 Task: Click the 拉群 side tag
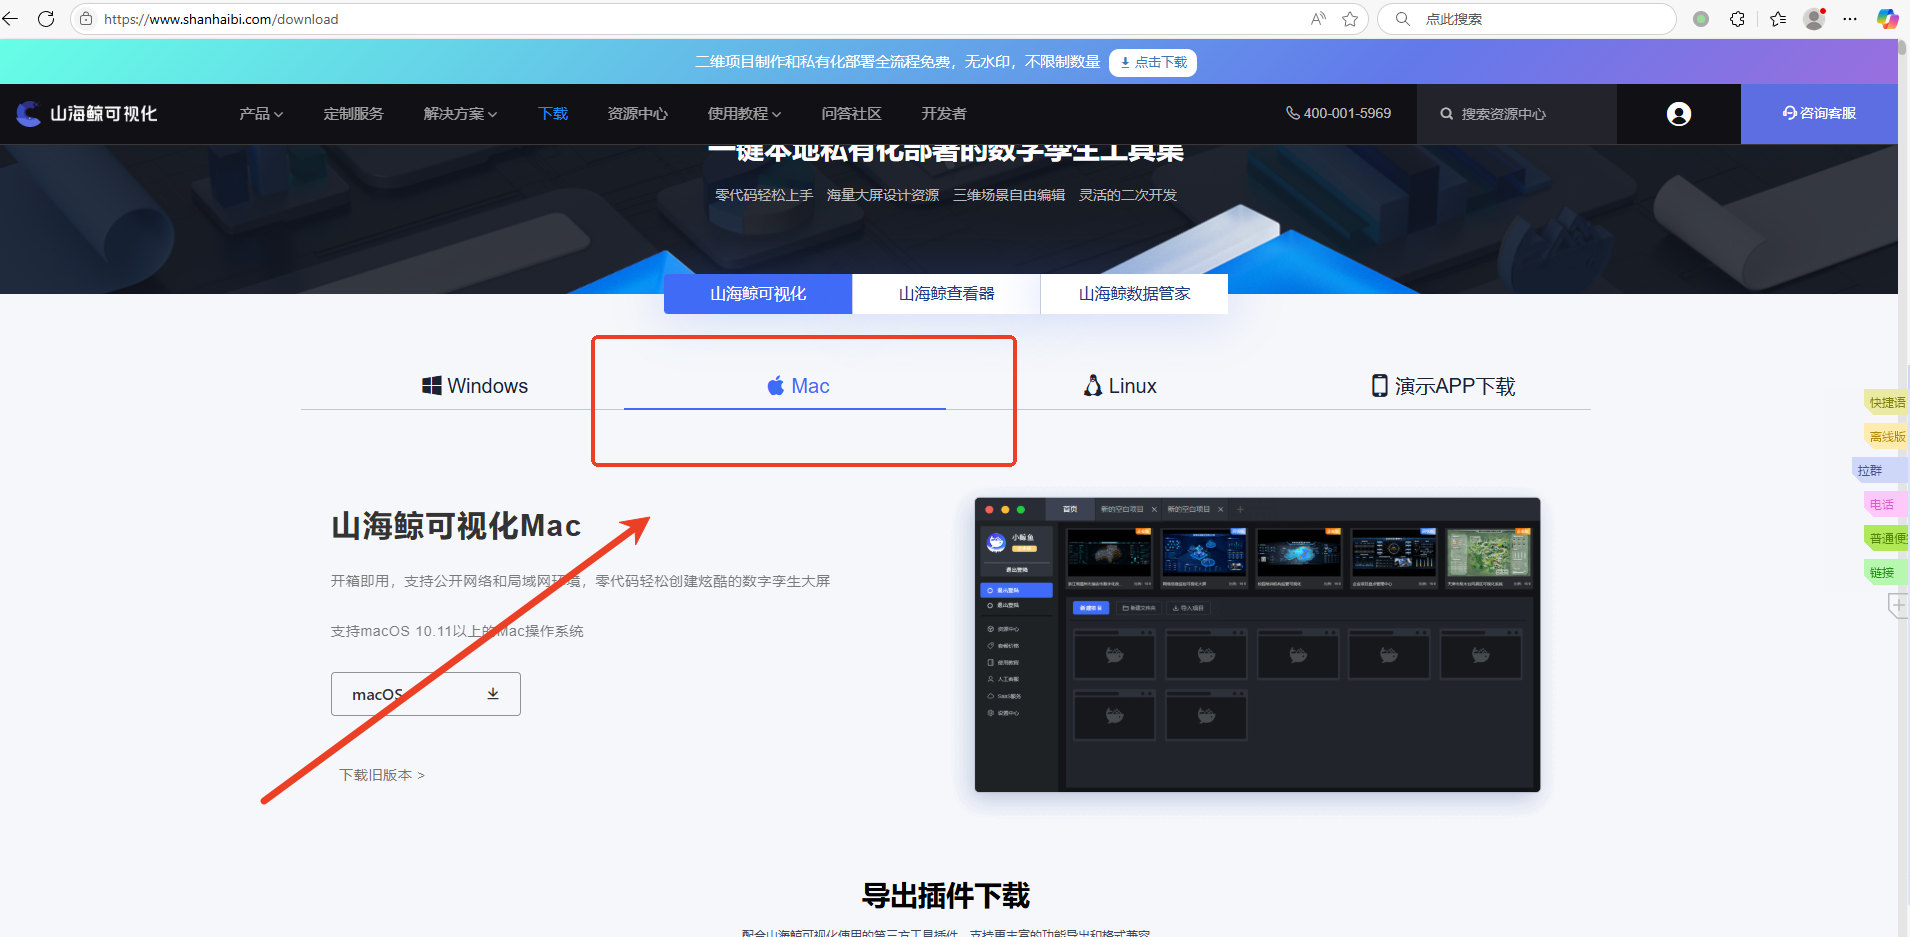pos(1880,470)
